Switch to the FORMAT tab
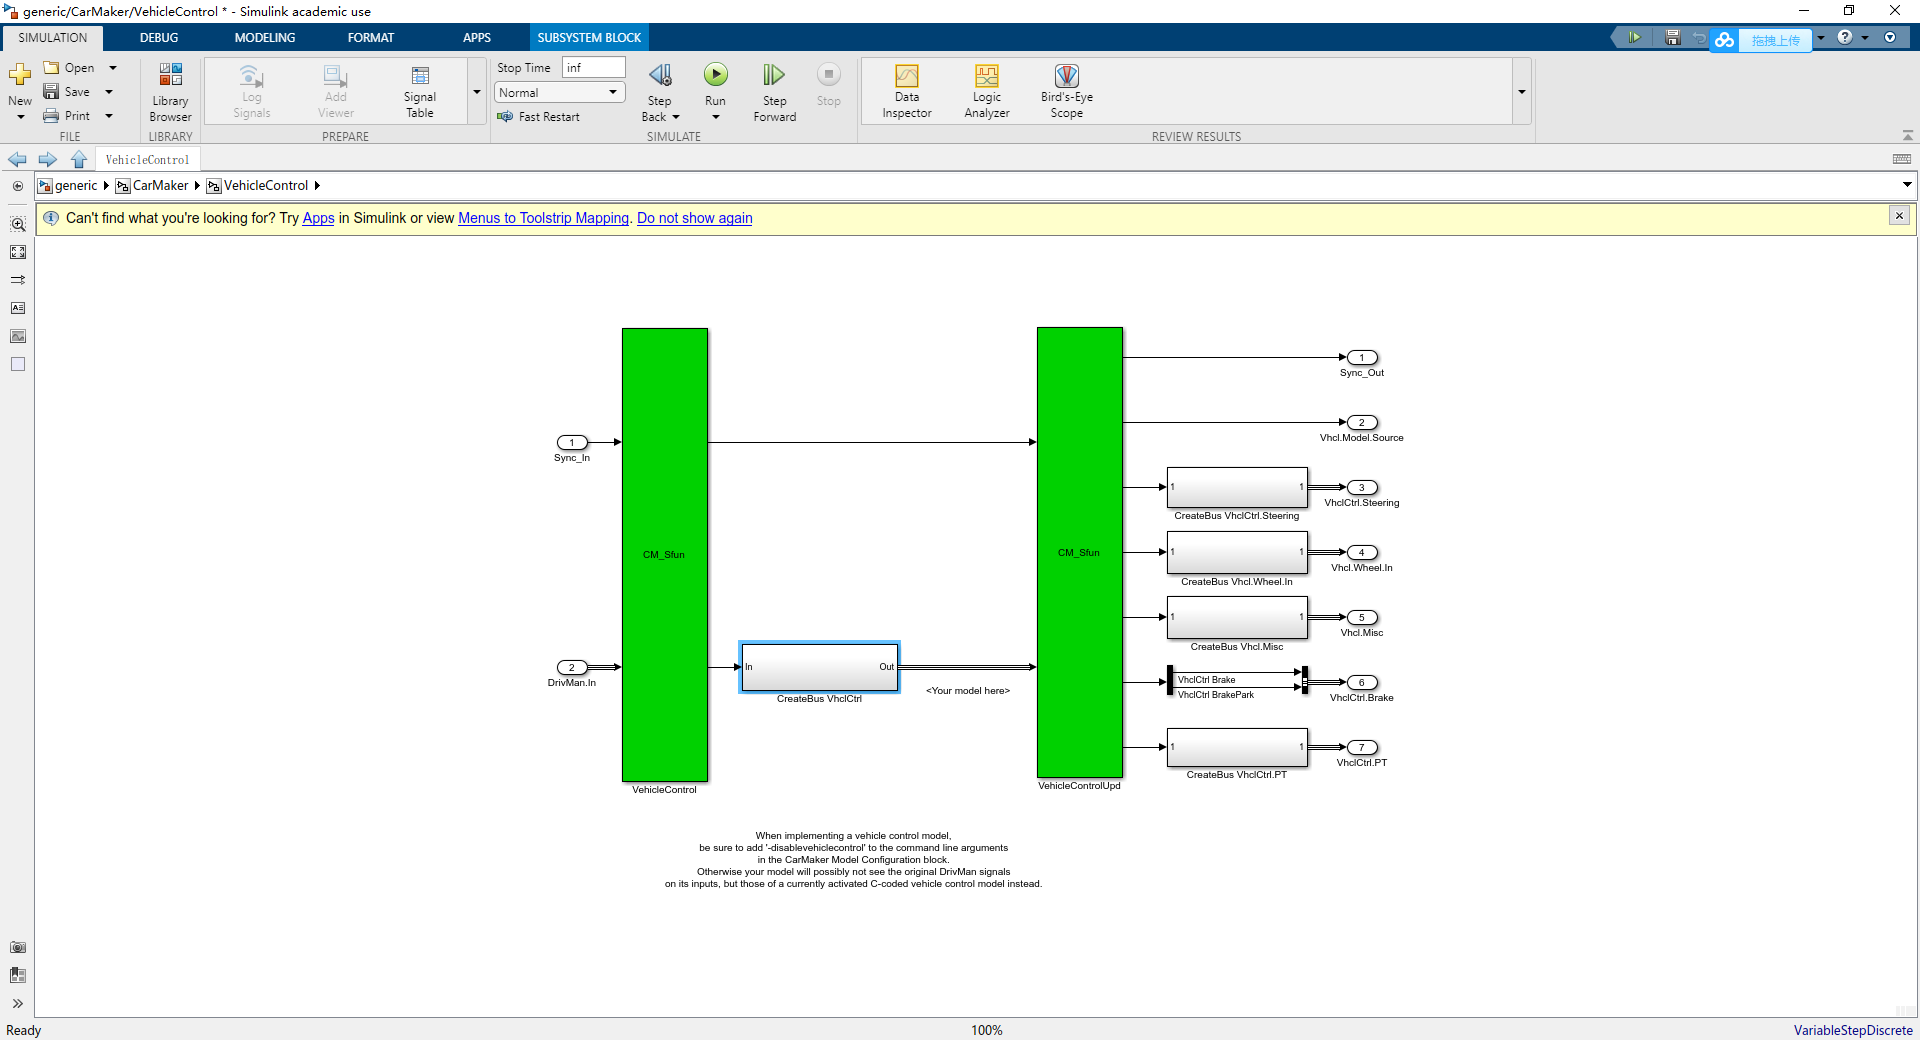Screen dimensions: 1920x1040 pos(371,38)
